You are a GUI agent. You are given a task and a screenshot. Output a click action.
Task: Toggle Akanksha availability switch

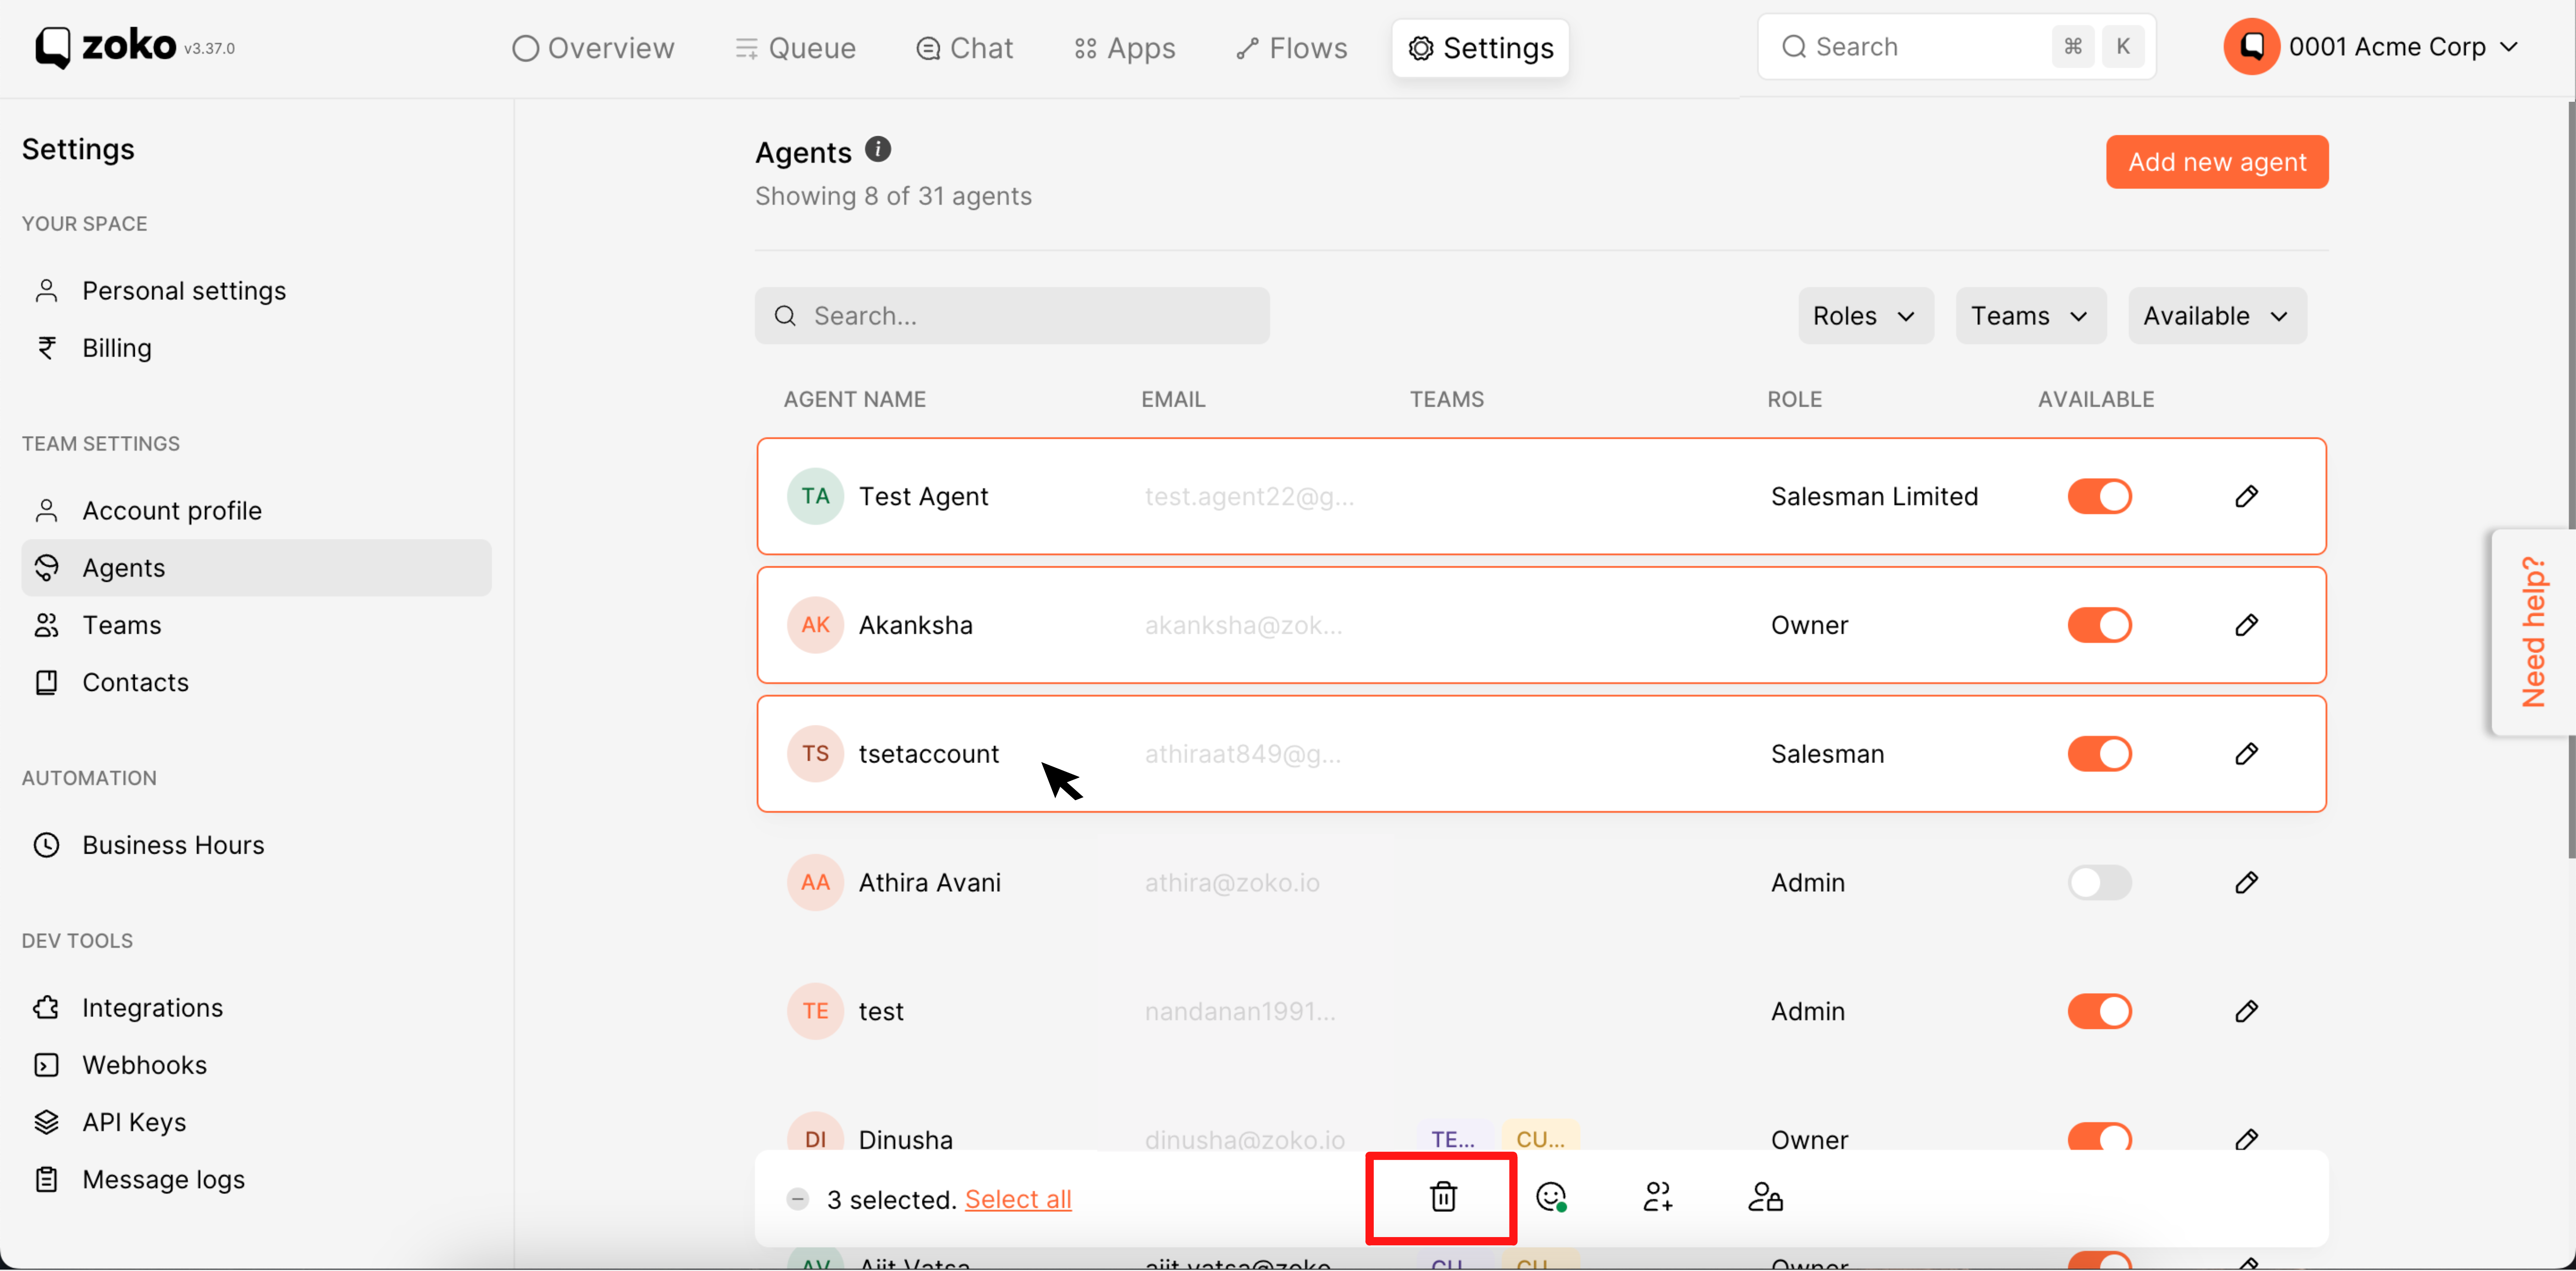2099,625
